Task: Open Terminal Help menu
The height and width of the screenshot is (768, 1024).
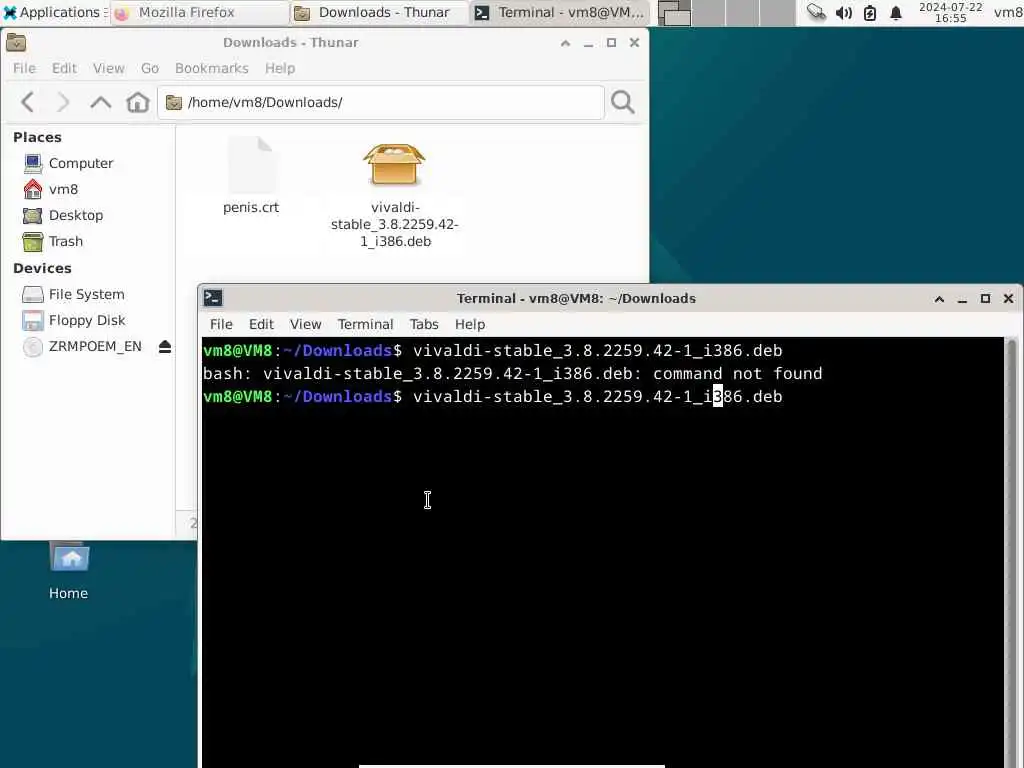Action: [x=470, y=325]
